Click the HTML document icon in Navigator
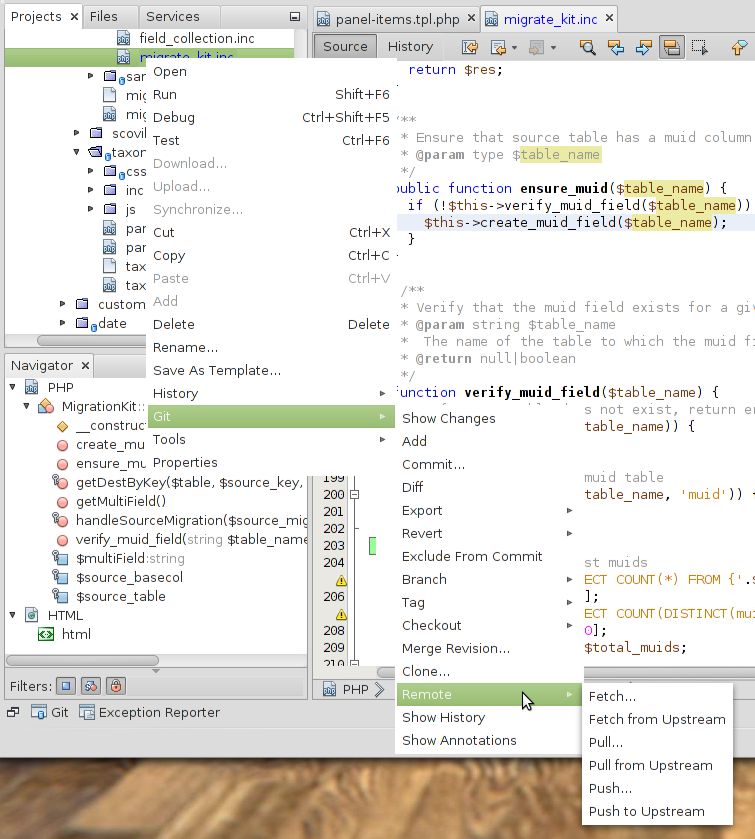 pyautogui.click(x=32, y=615)
